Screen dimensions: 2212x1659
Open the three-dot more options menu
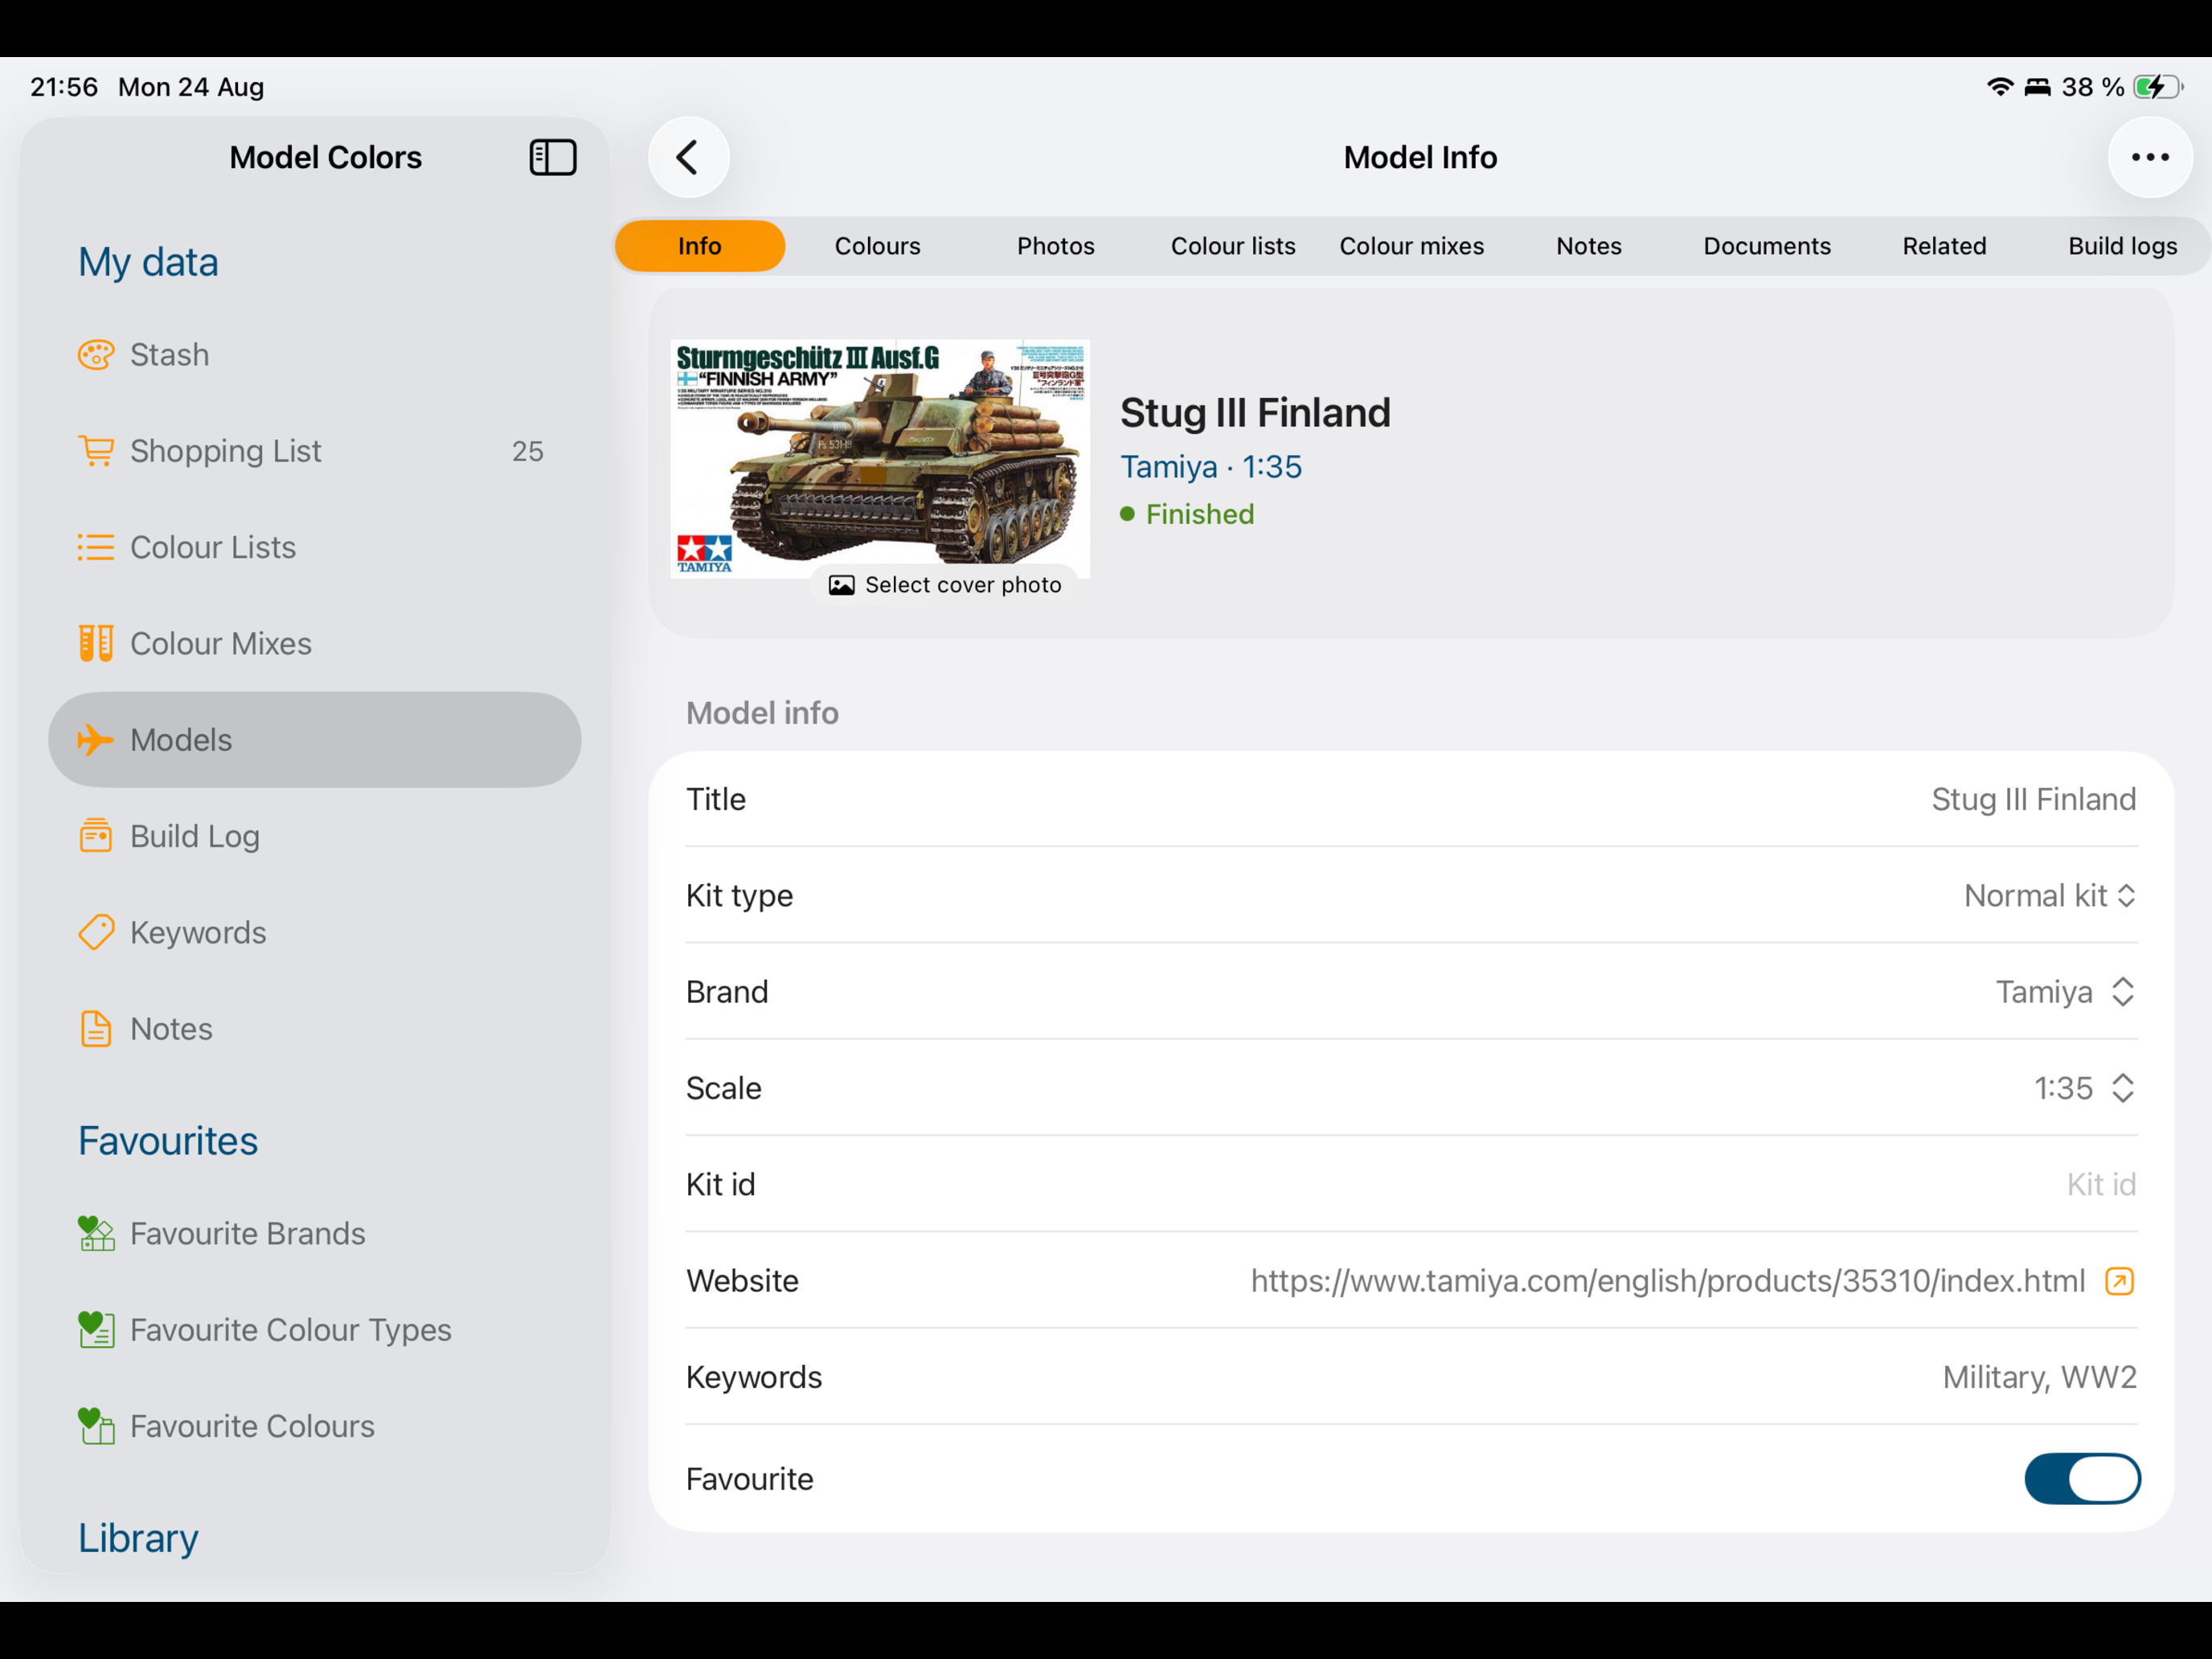[2150, 157]
